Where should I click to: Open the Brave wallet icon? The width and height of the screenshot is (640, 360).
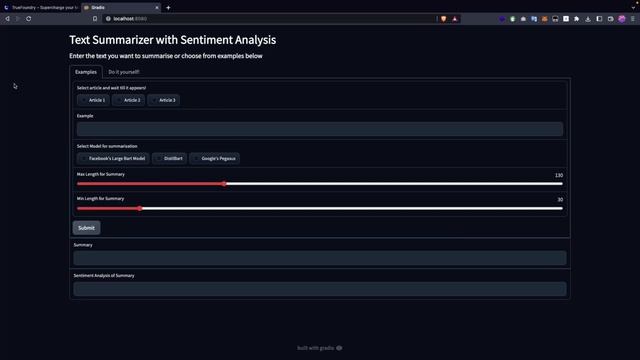point(611,19)
